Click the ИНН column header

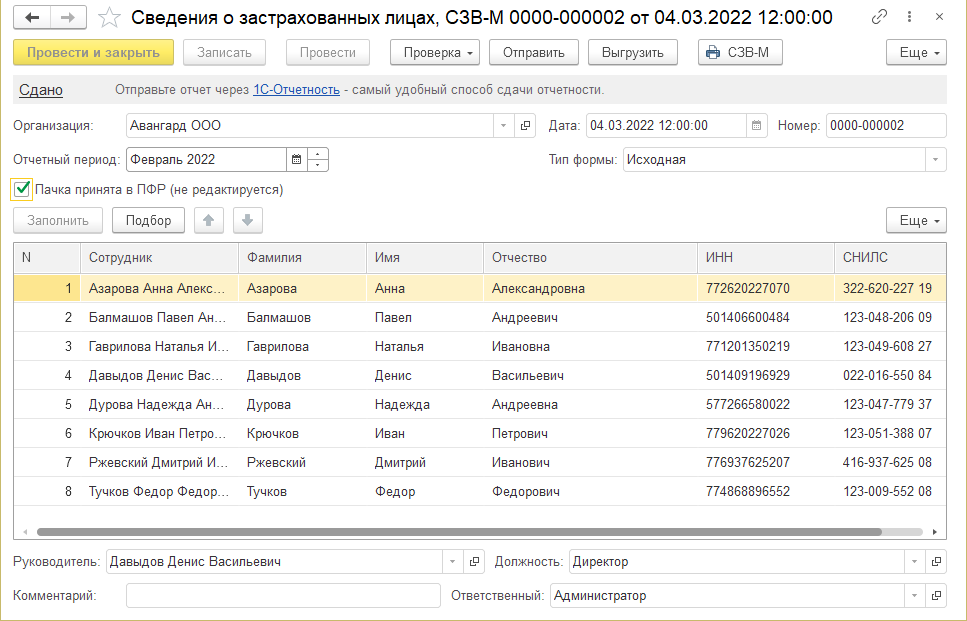(766, 258)
